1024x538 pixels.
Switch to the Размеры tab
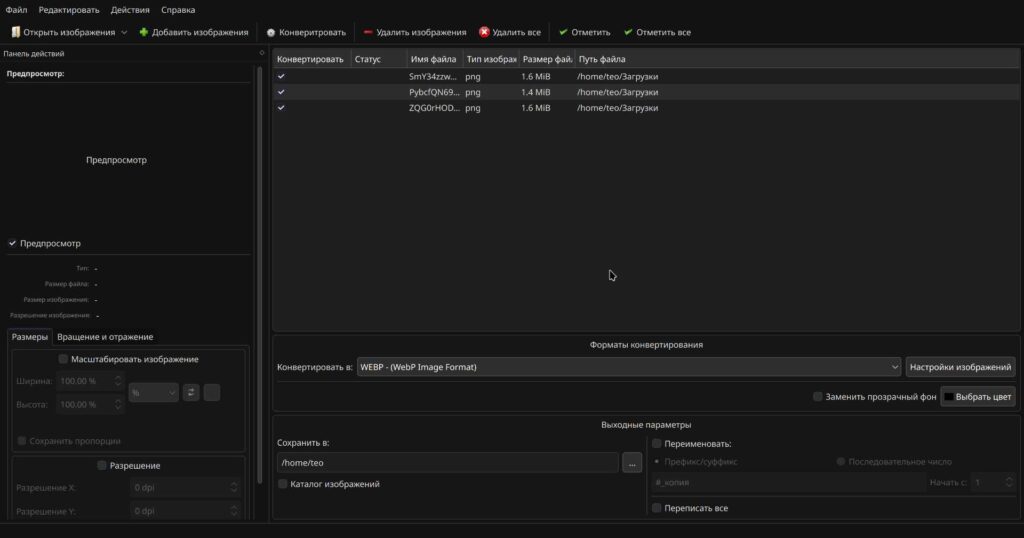[29, 337]
